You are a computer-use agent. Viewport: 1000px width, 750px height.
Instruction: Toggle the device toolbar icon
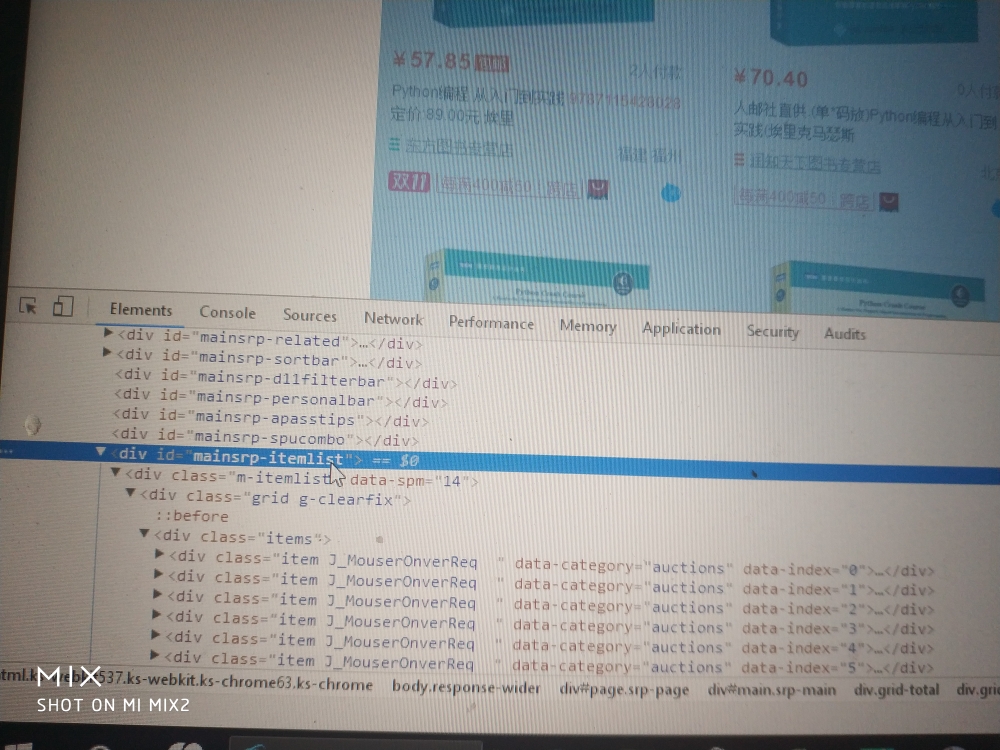62,306
